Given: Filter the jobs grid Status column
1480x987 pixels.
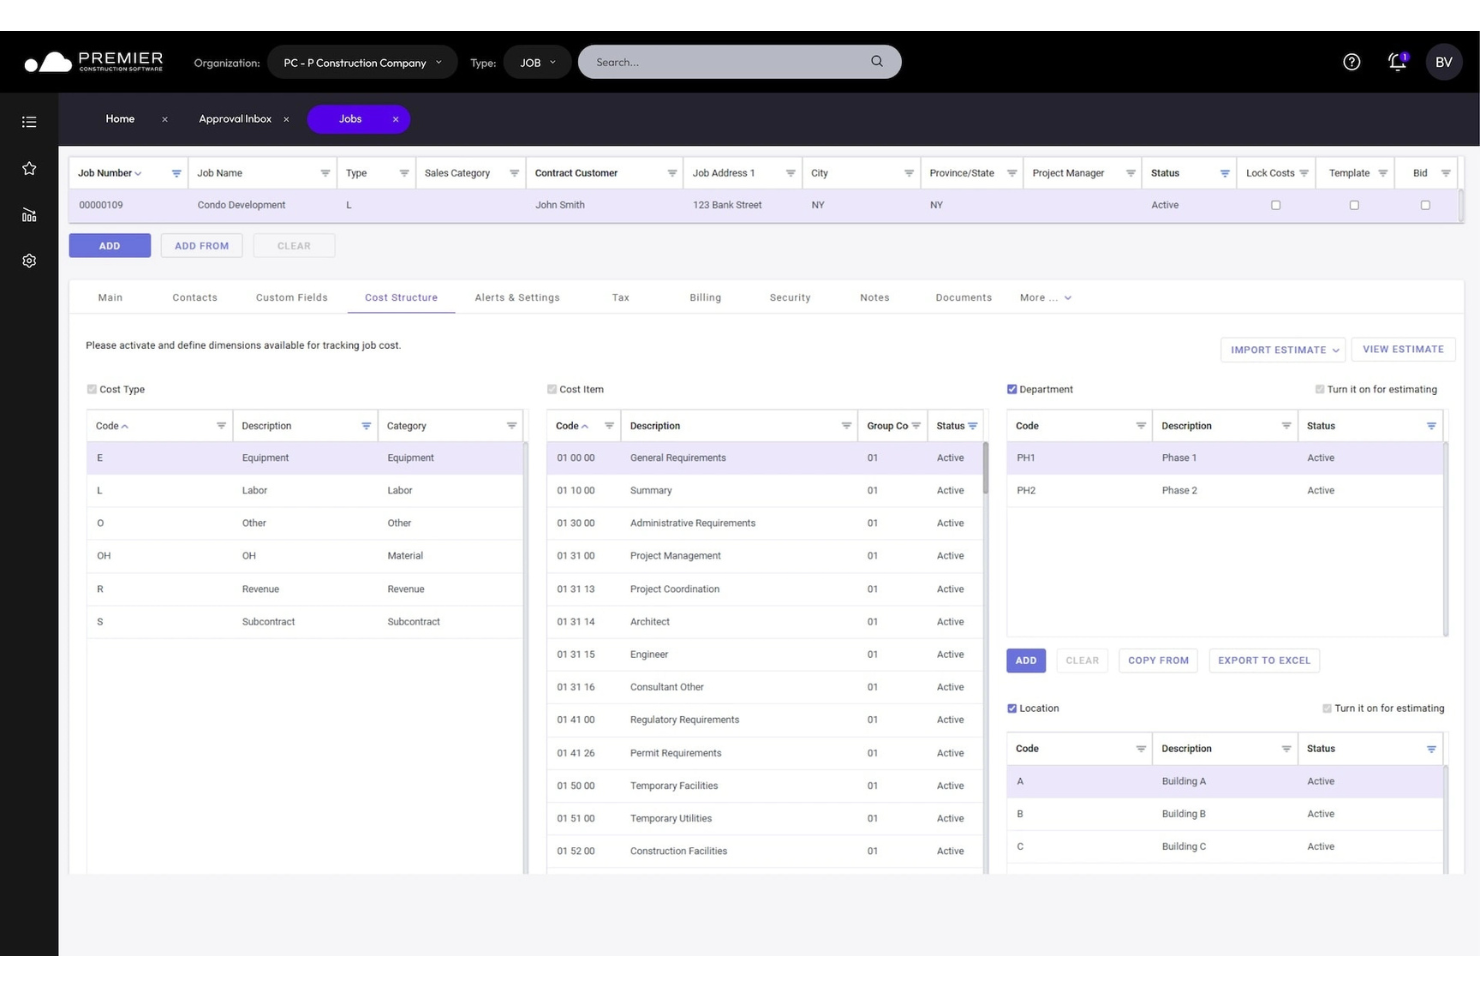Looking at the screenshot, I should 1225,173.
